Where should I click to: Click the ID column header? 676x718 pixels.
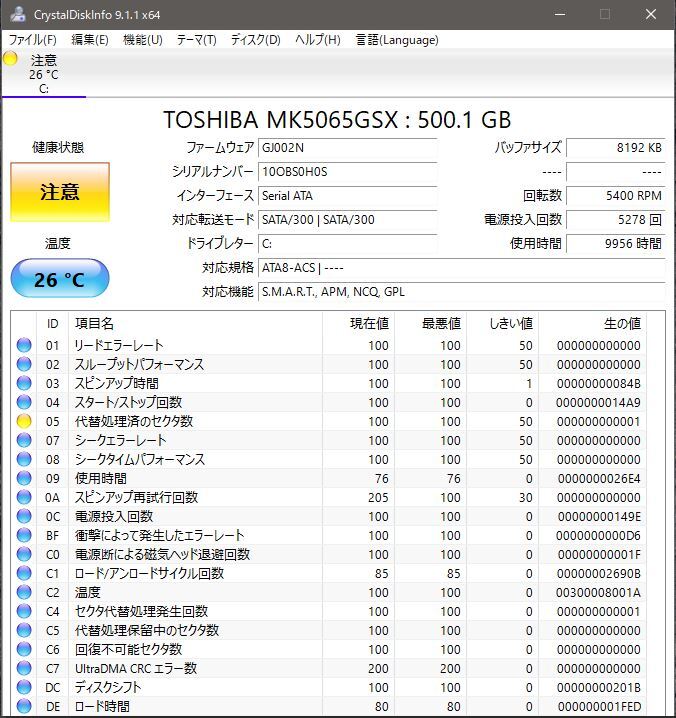[53, 324]
